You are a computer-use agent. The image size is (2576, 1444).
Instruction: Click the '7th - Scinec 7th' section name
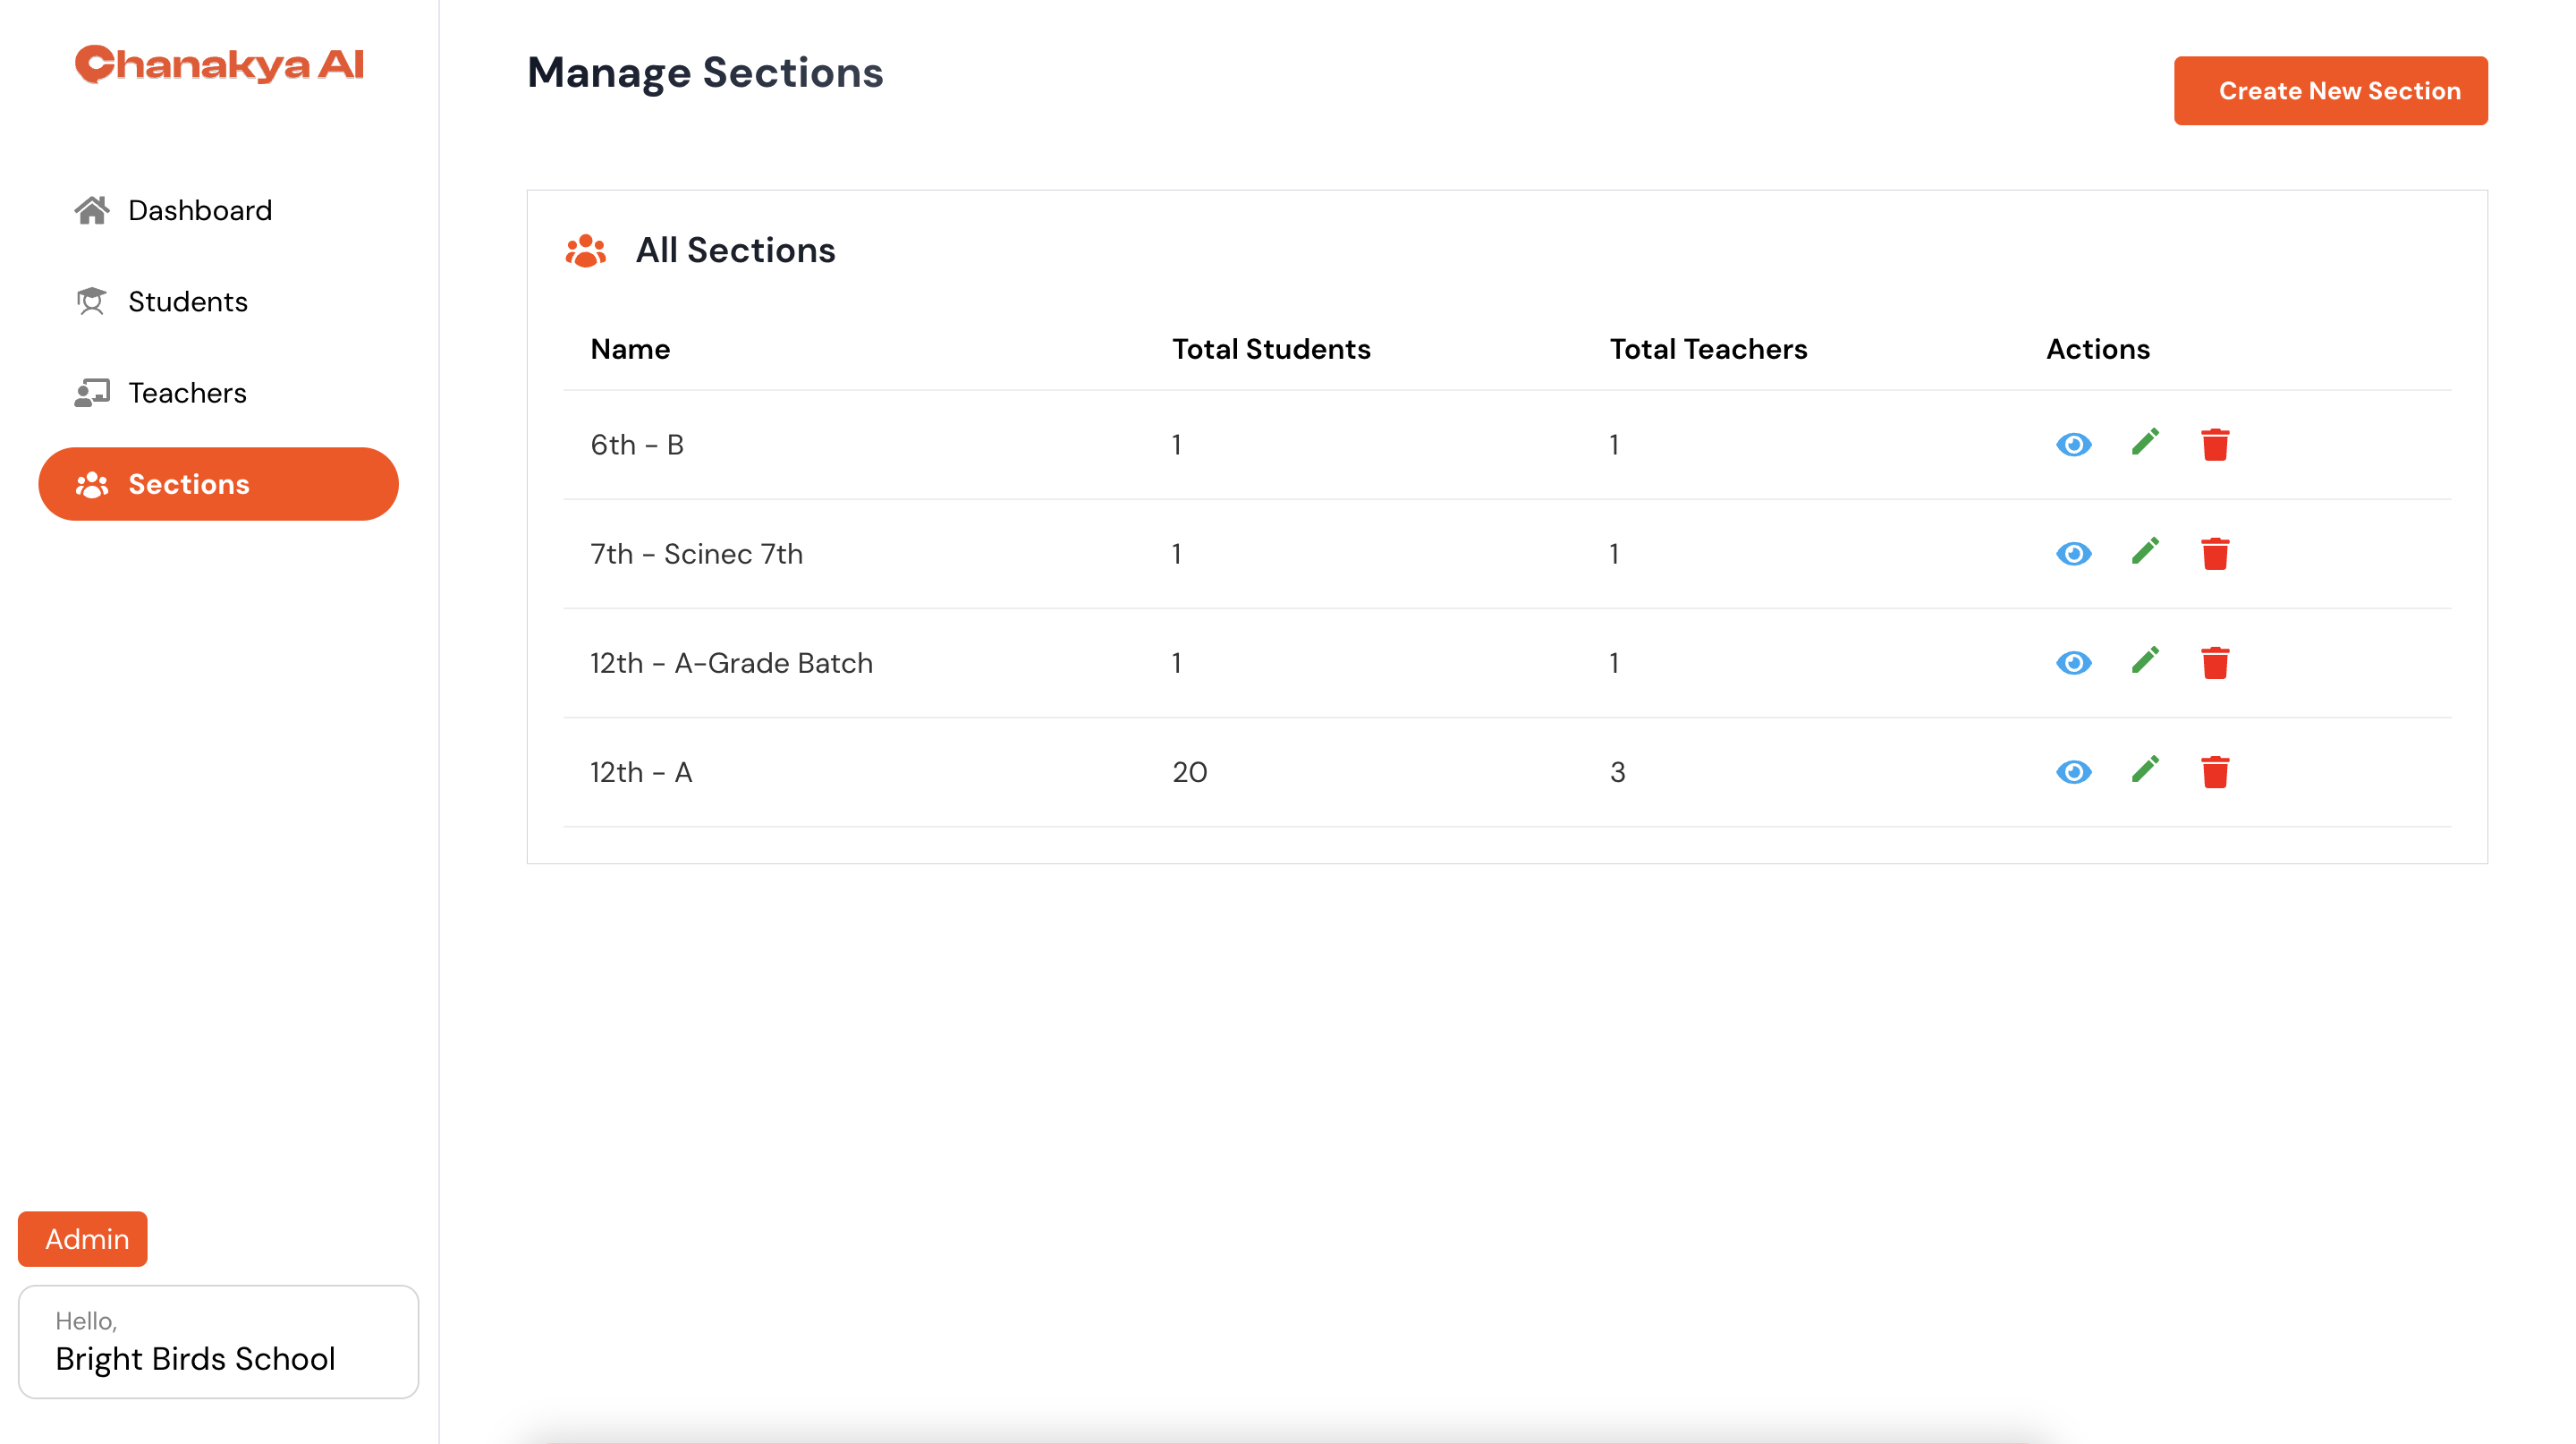coord(696,553)
